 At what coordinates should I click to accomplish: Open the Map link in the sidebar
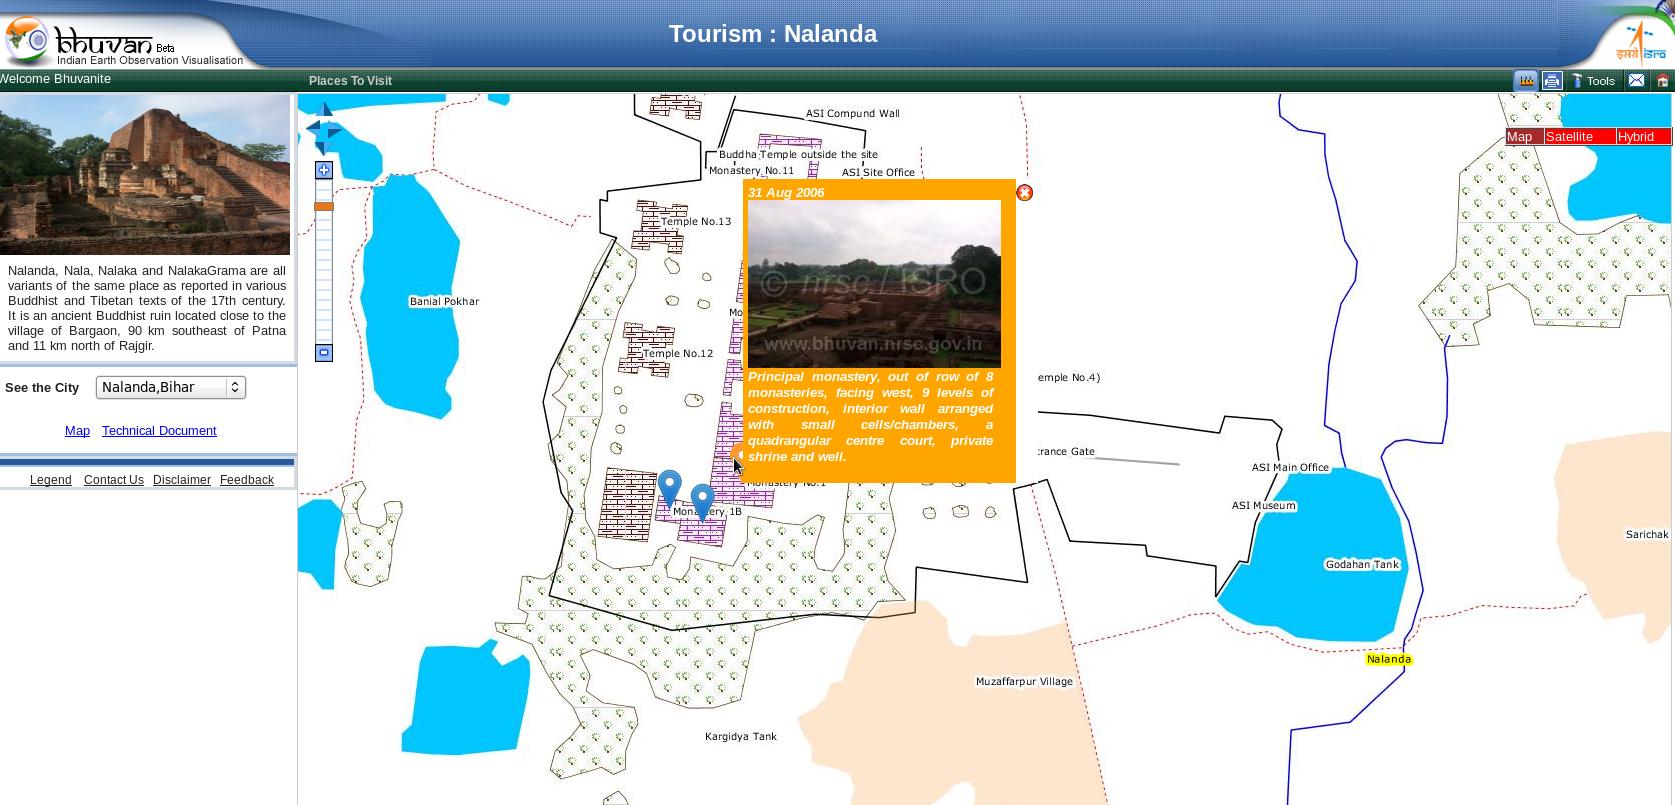pyautogui.click(x=77, y=431)
